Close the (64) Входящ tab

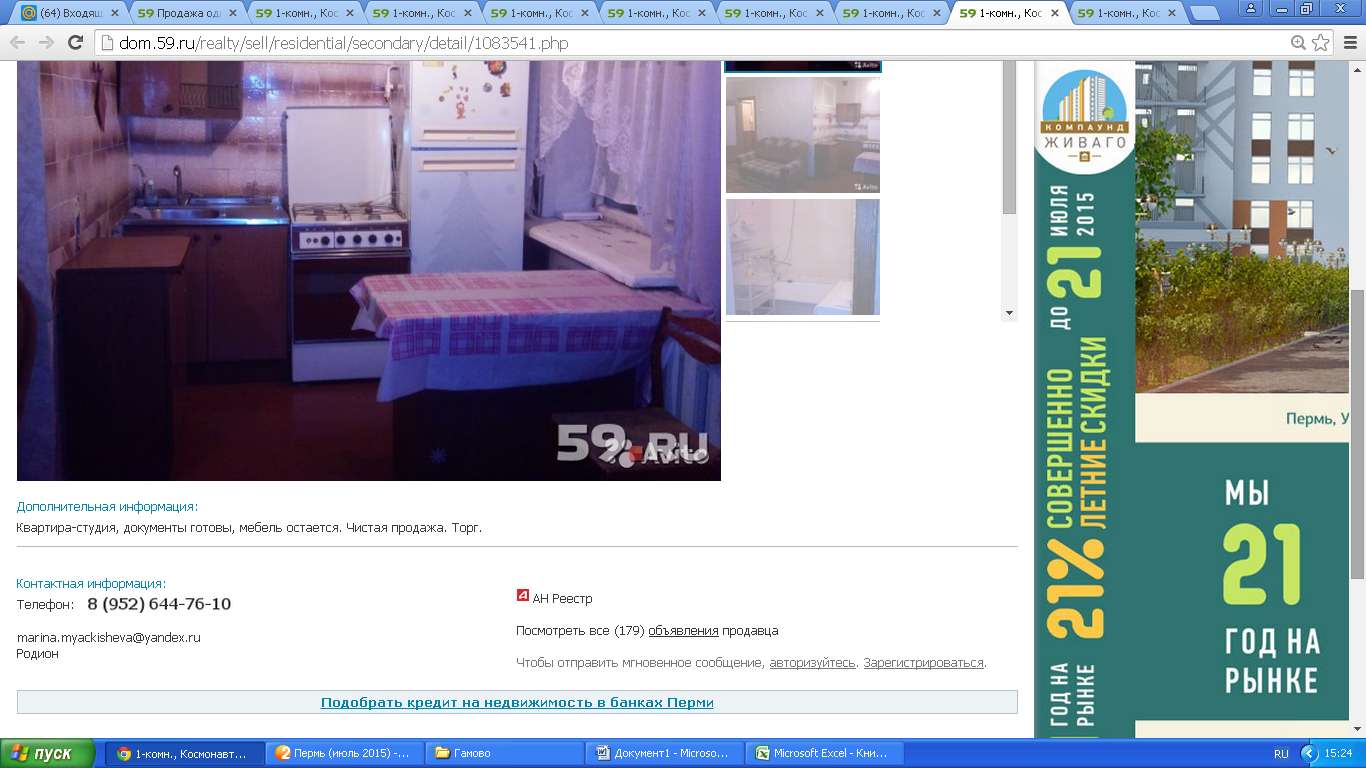114,14
